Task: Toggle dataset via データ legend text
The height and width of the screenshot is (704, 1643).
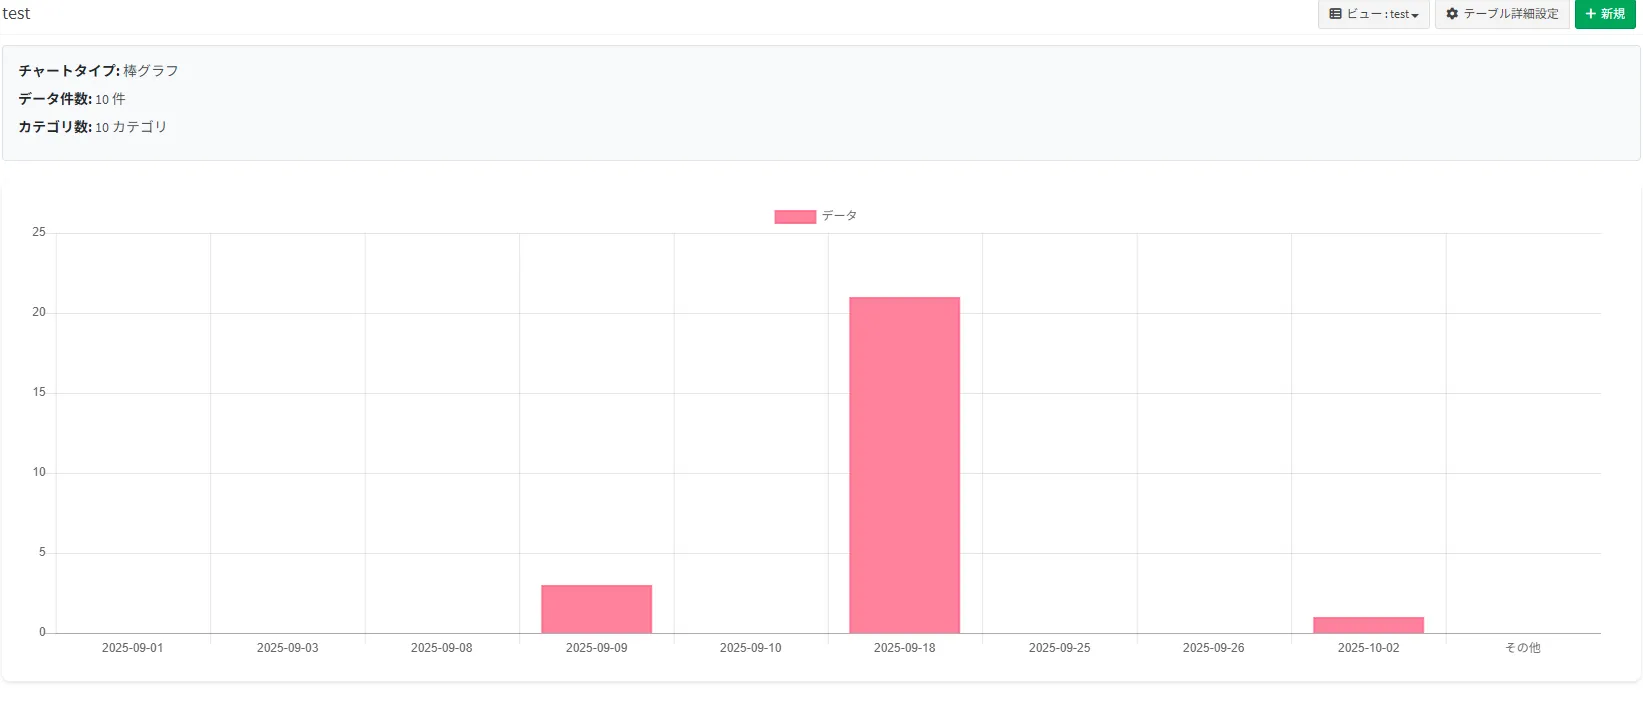Action: (x=839, y=216)
